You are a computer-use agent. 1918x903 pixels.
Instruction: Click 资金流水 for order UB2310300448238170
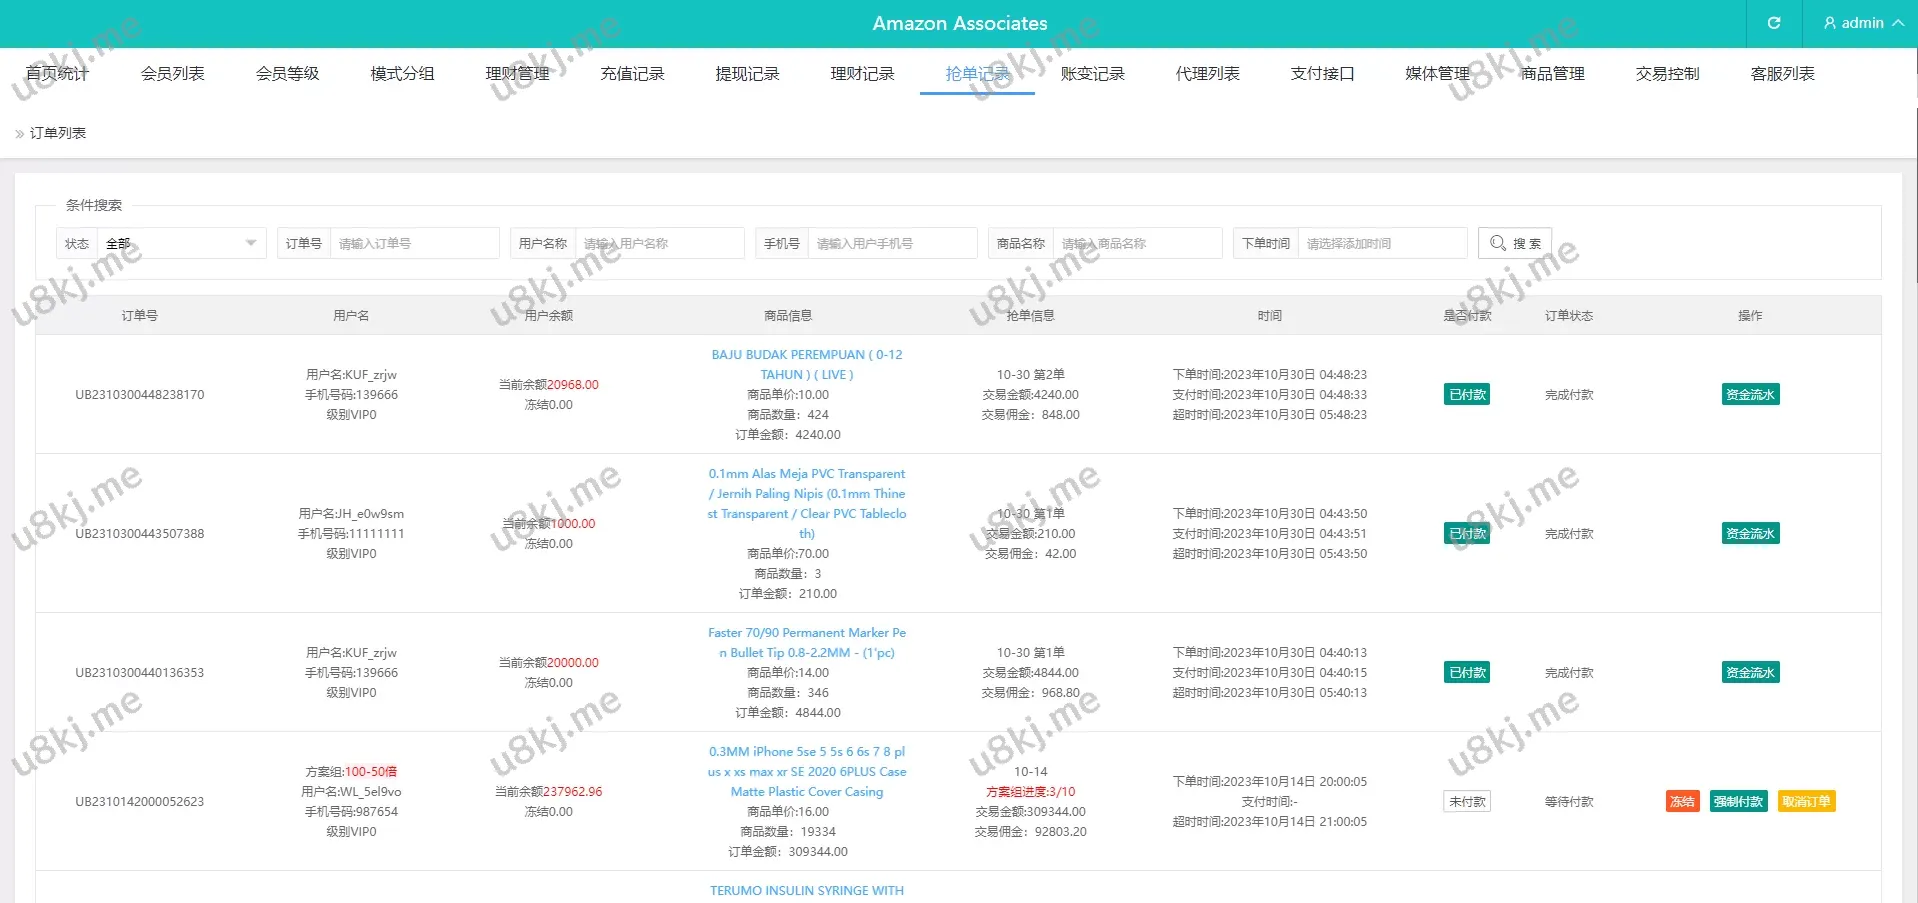(1750, 394)
